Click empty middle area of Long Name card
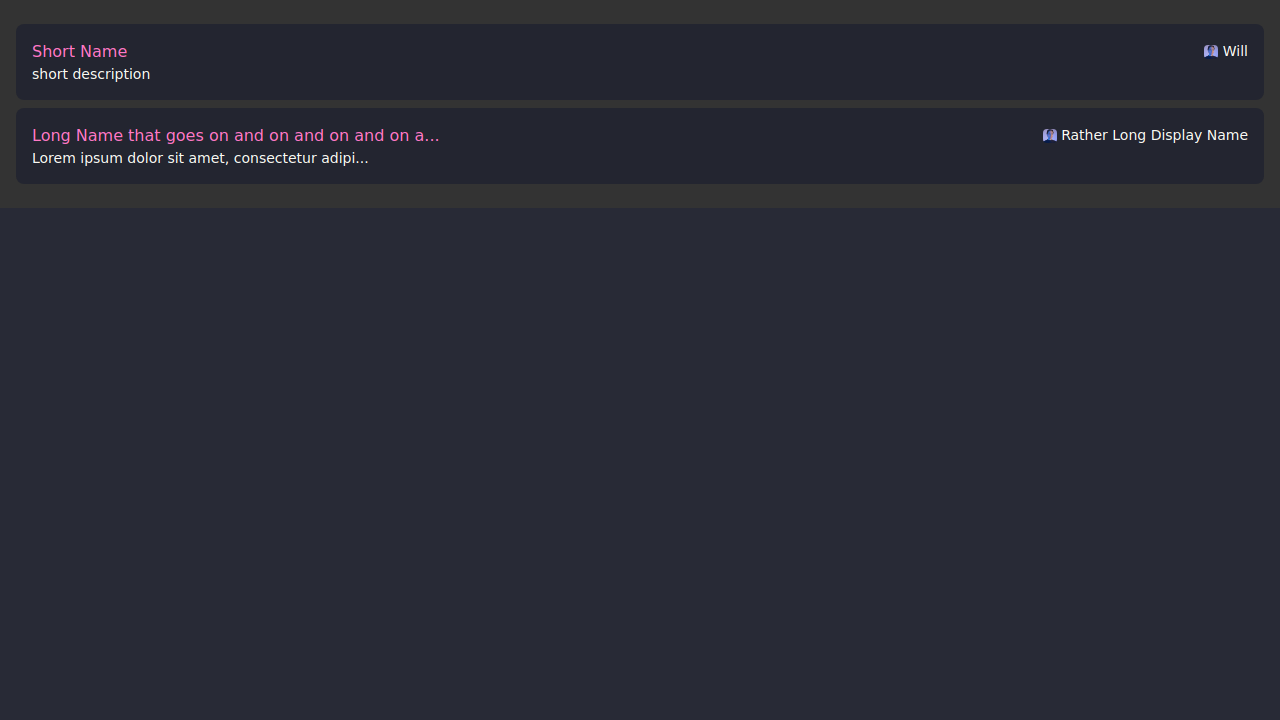1280x720 pixels. [x=740, y=146]
